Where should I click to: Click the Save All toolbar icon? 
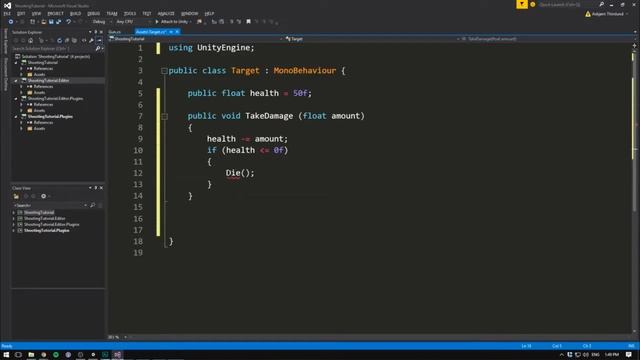click(58, 22)
